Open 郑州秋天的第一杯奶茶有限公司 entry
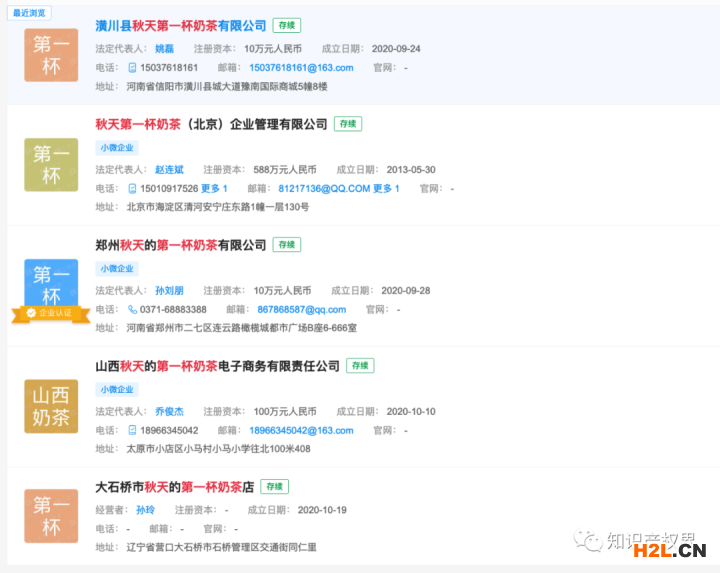This screenshot has height=573, width=720. click(181, 245)
